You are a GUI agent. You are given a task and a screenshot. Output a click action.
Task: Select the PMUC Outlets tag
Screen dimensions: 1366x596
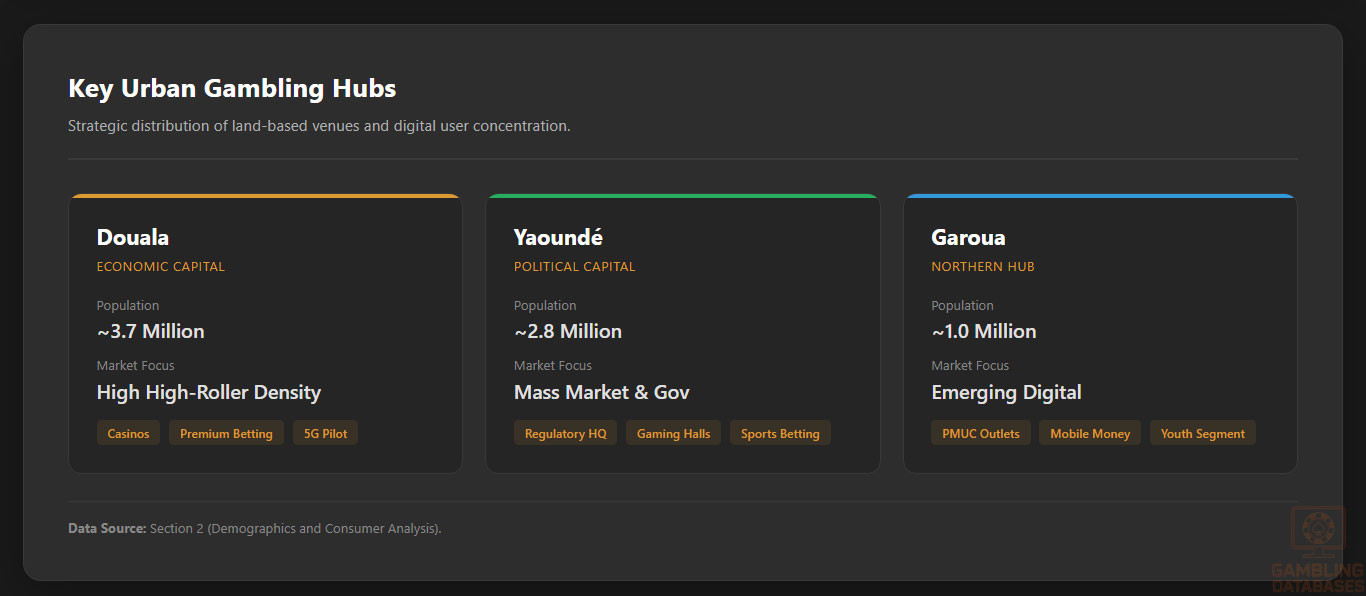pyautogui.click(x=980, y=433)
